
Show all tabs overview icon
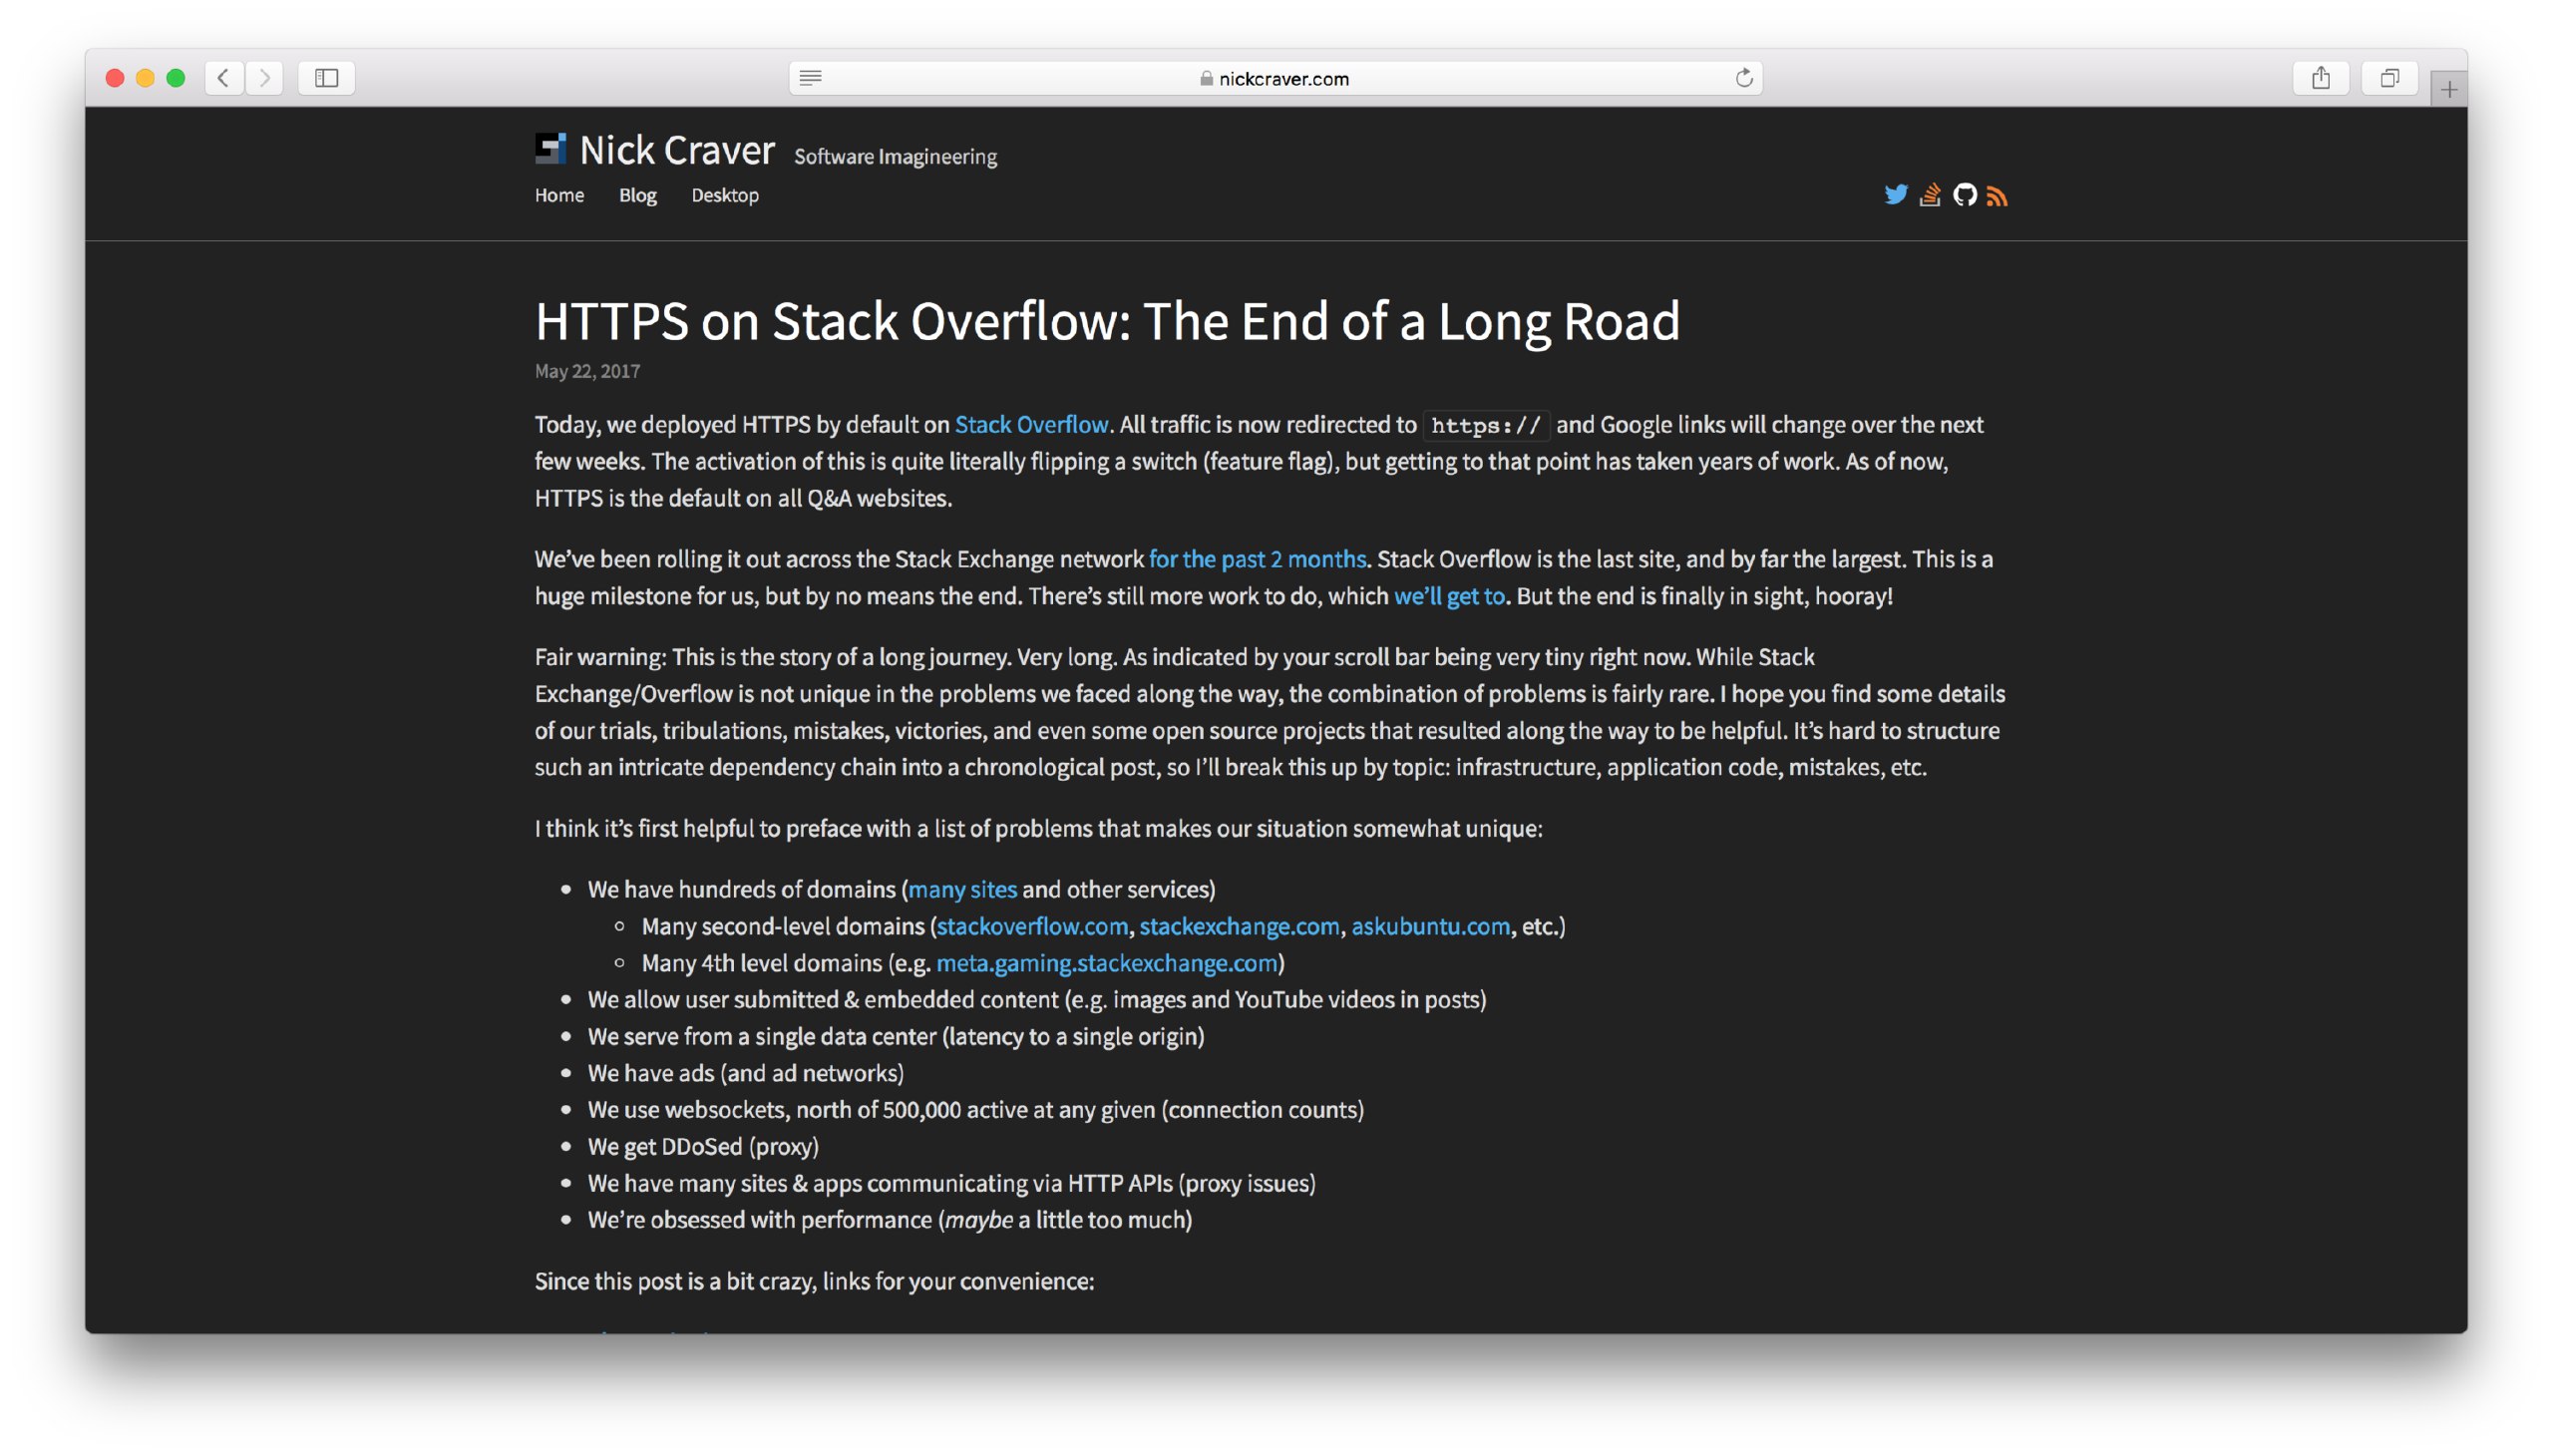pyautogui.click(x=2389, y=78)
